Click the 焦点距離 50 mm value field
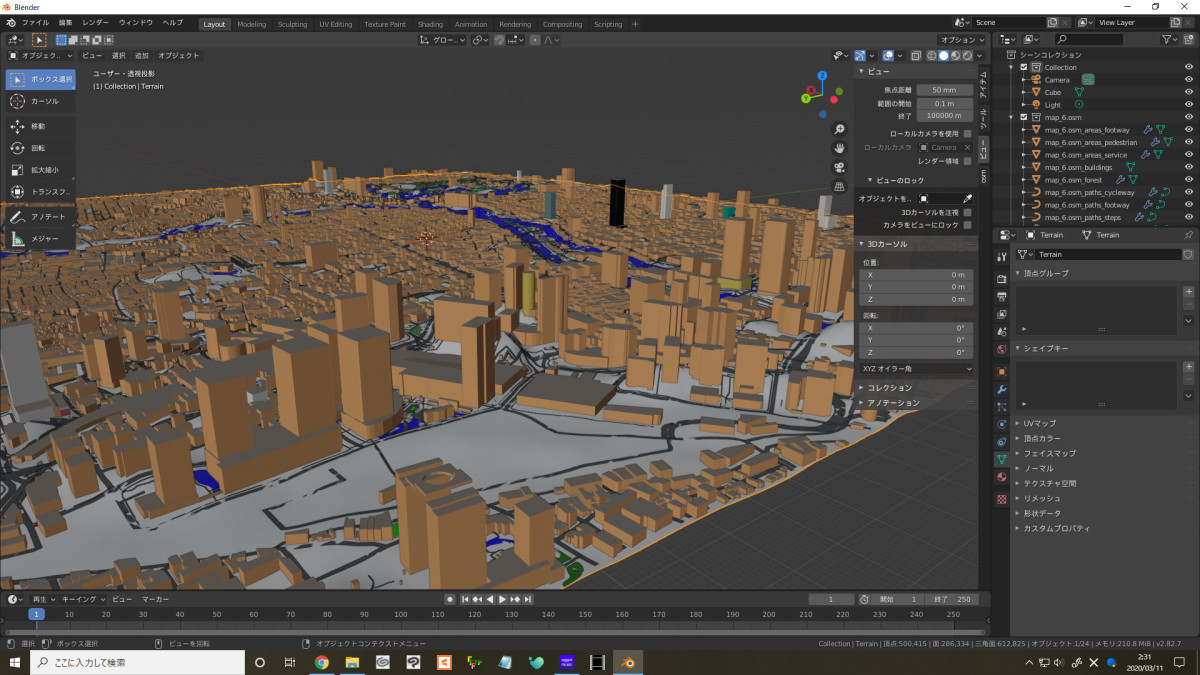Viewport: 1200px width, 675px height. 944,90
